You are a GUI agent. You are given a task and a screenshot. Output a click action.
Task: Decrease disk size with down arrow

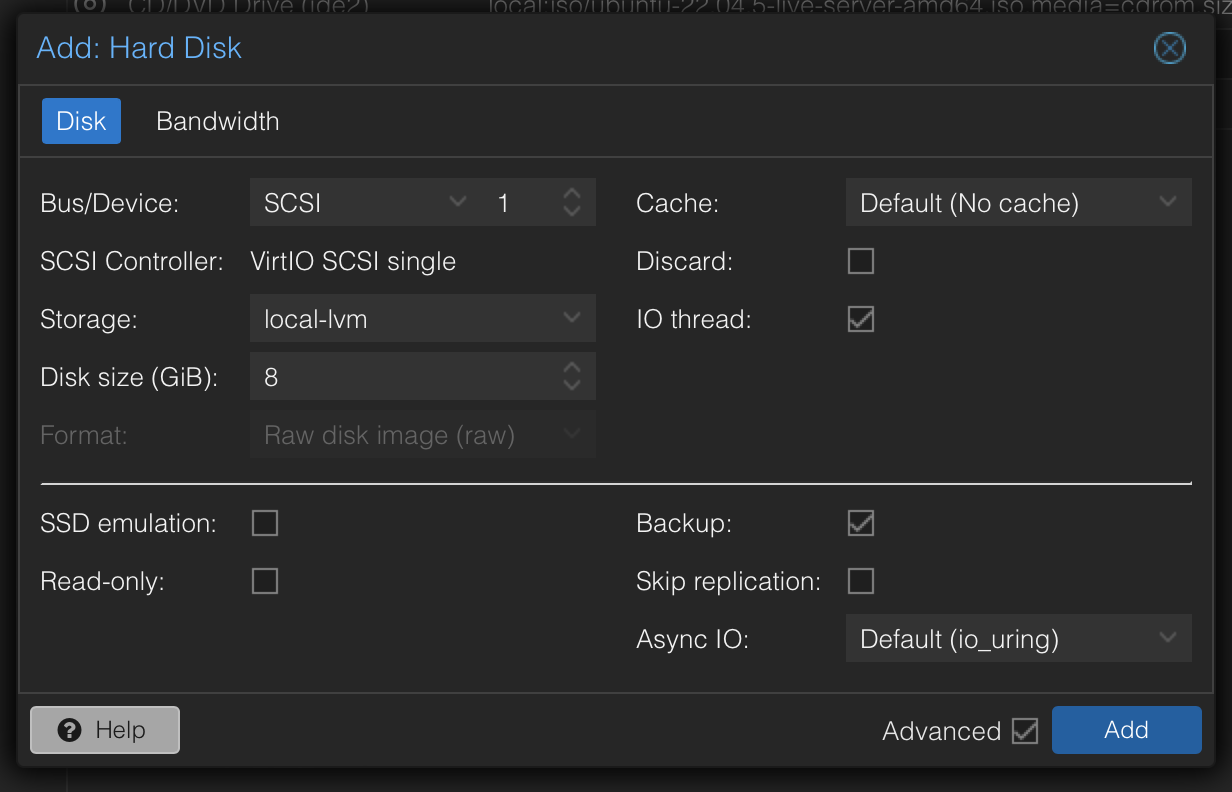coord(572,386)
